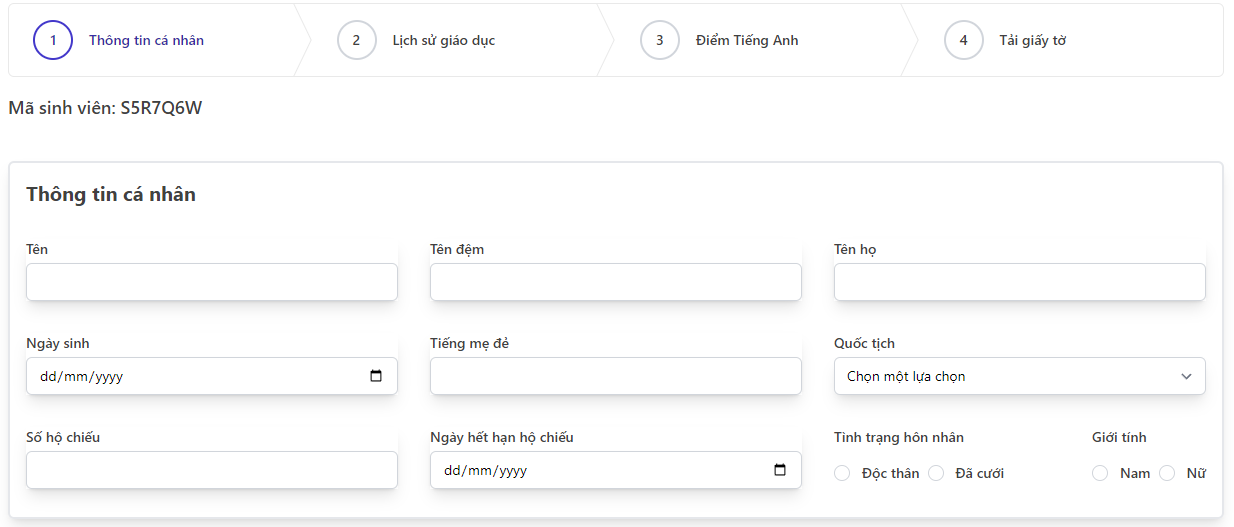The height and width of the screenshot is (527, 1234).
Task: Click step 2 circle icon
Action: pyautogui.click(x=356, y=40)
